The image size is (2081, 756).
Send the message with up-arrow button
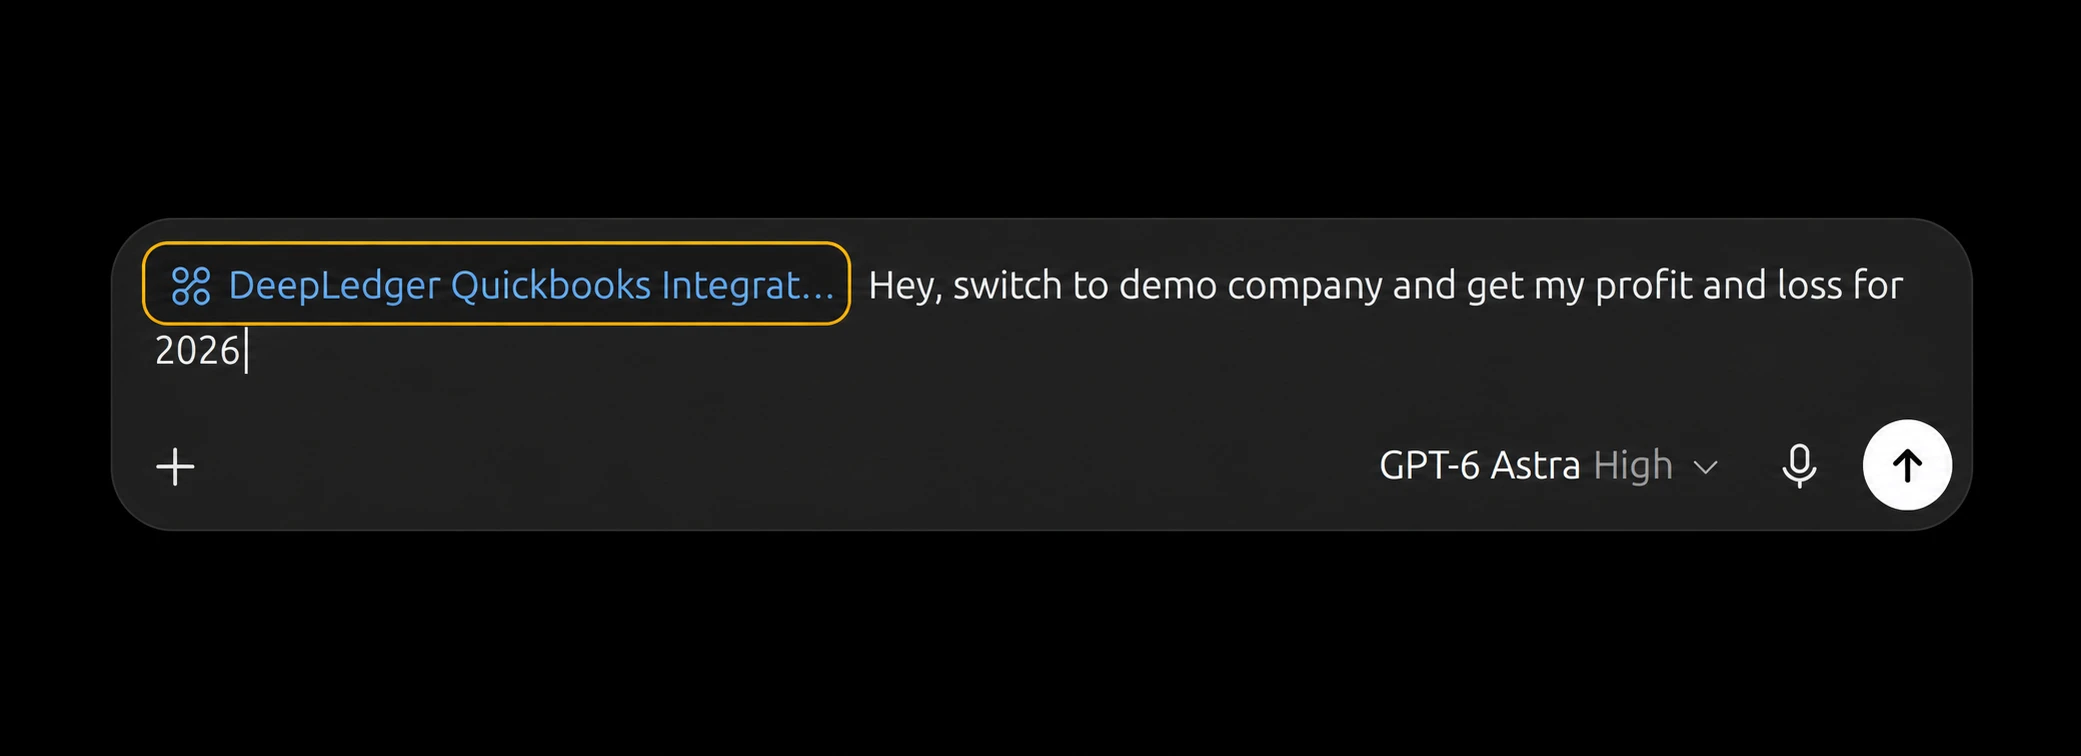pos(1907,465)
